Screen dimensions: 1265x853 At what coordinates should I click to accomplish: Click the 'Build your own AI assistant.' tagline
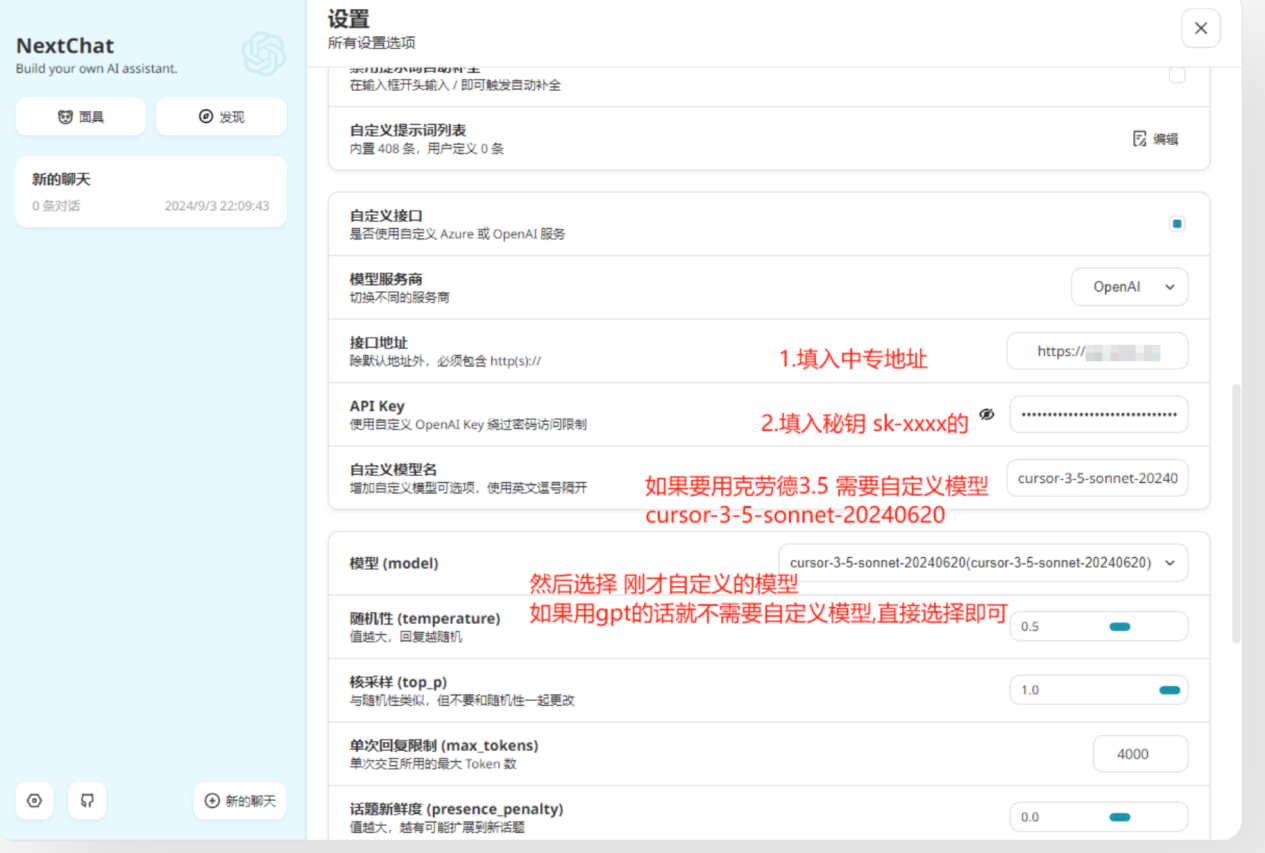(96, 69)
